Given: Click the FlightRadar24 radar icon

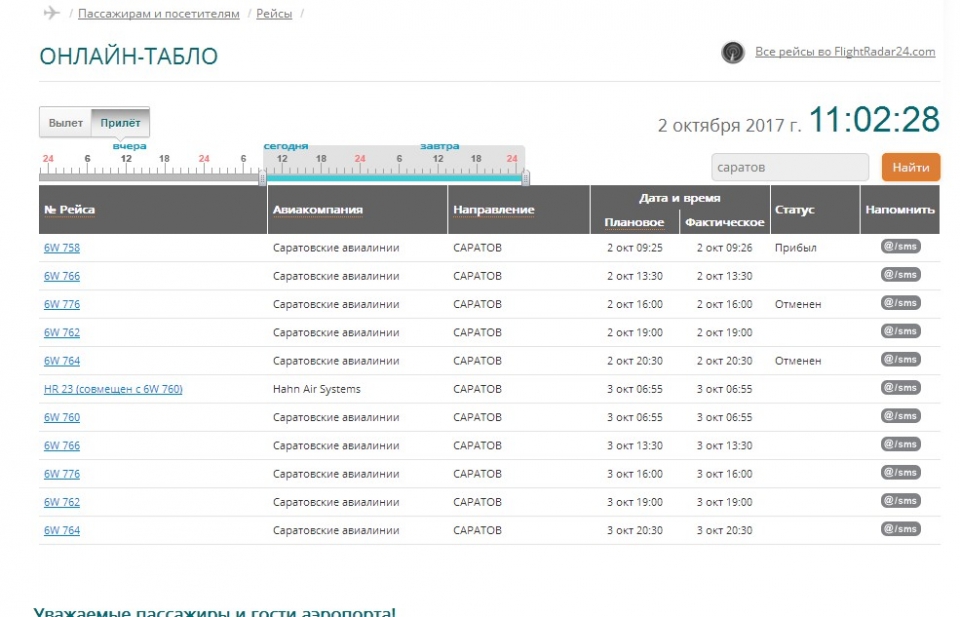Looking at the screenshot, I should (733, 53).
